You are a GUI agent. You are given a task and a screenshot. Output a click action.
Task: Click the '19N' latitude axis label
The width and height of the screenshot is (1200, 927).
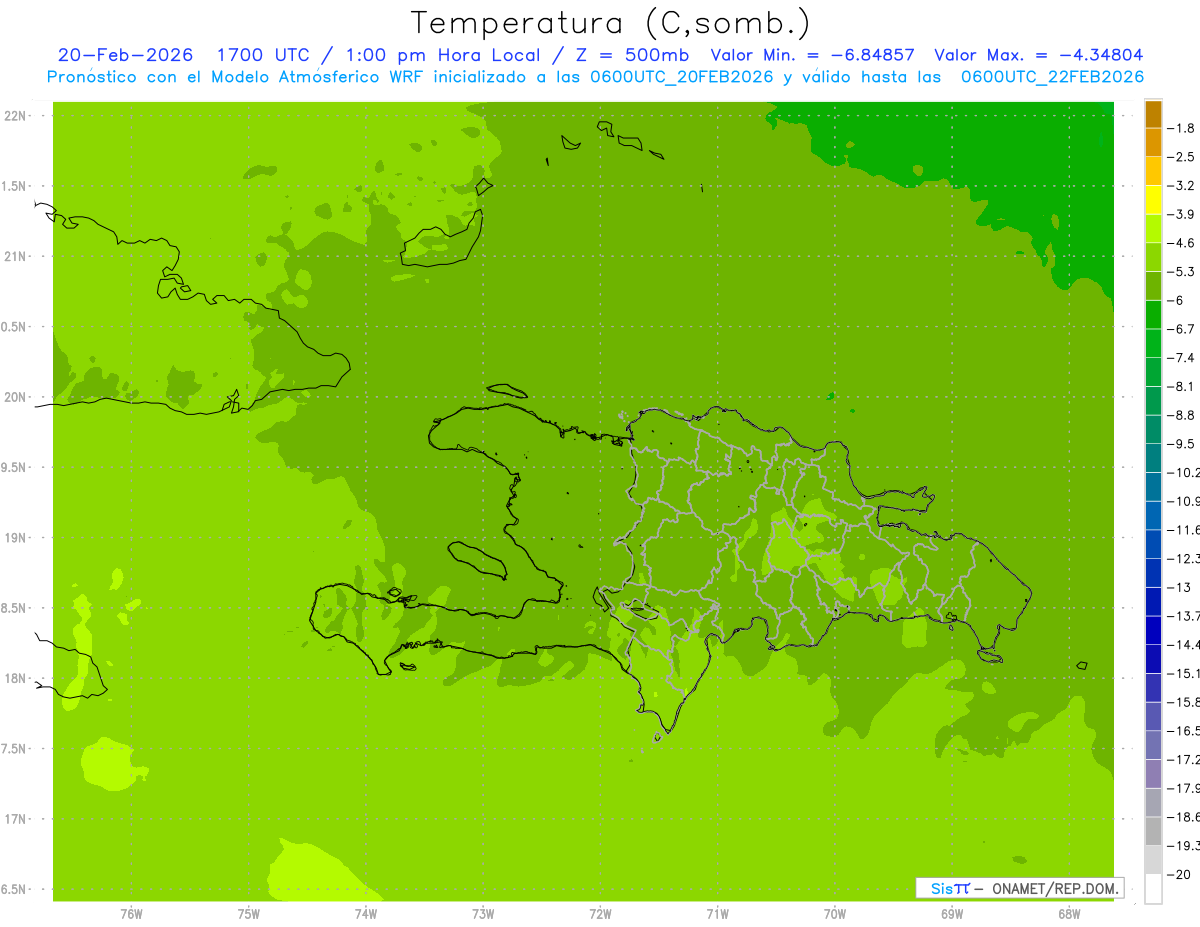(16, 538)
